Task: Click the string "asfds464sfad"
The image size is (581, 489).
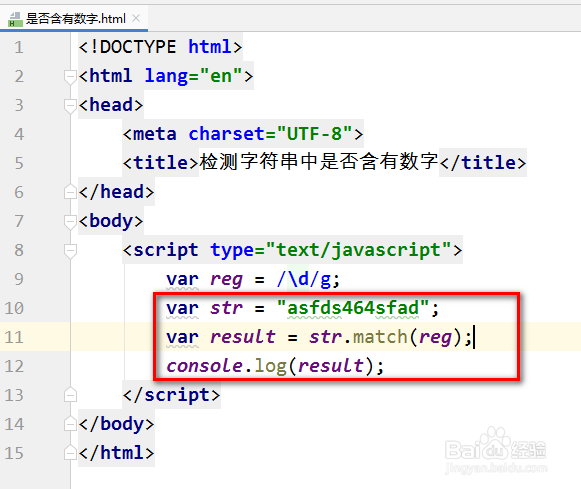Action: click(353, 308)
